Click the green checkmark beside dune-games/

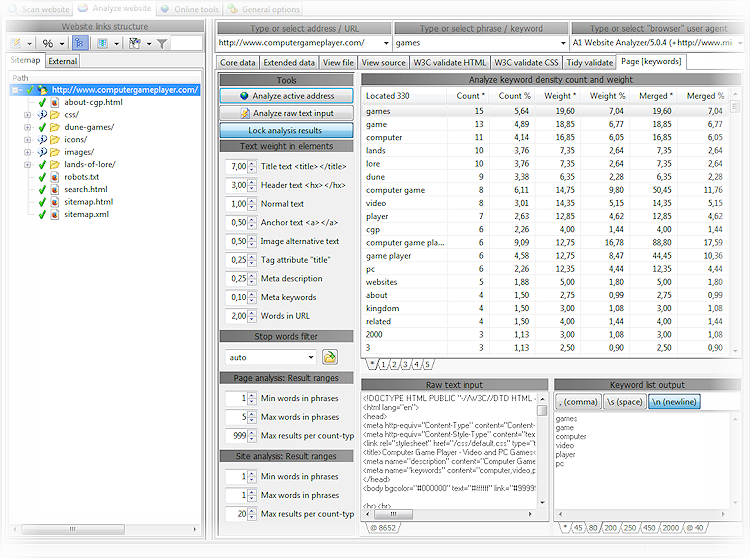[x=42, y=127]
